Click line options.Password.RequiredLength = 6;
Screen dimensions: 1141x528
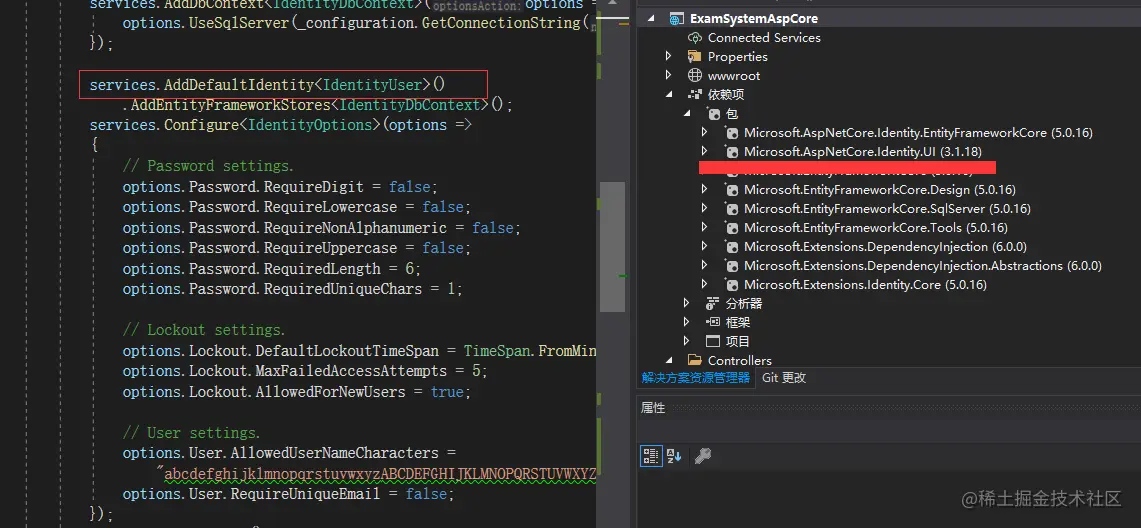[x=272, y=269]
